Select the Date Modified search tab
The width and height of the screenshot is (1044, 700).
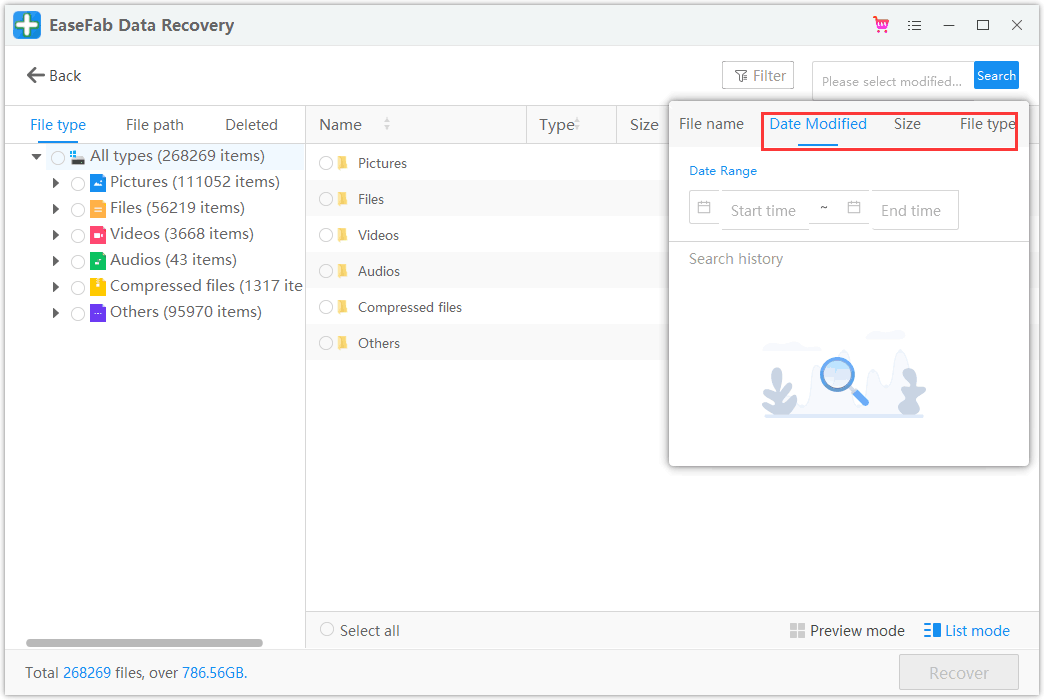pyautogui.click(x=818, y=124)
